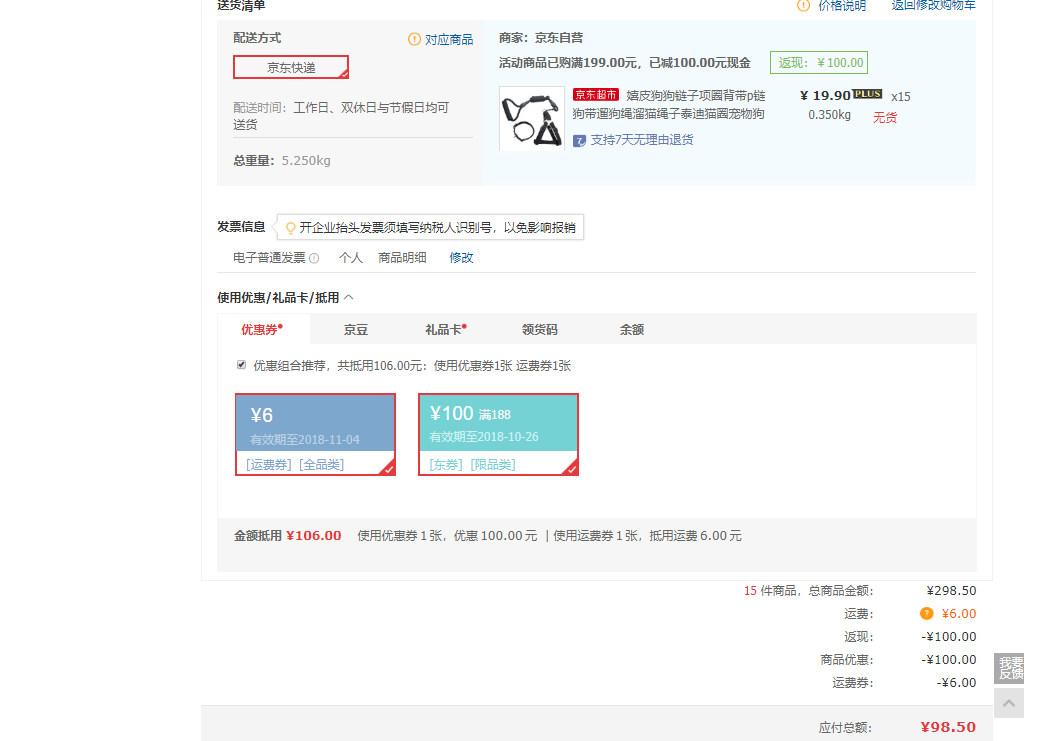Click the 总重量 5.250kg text

click(x=282, y=160)
